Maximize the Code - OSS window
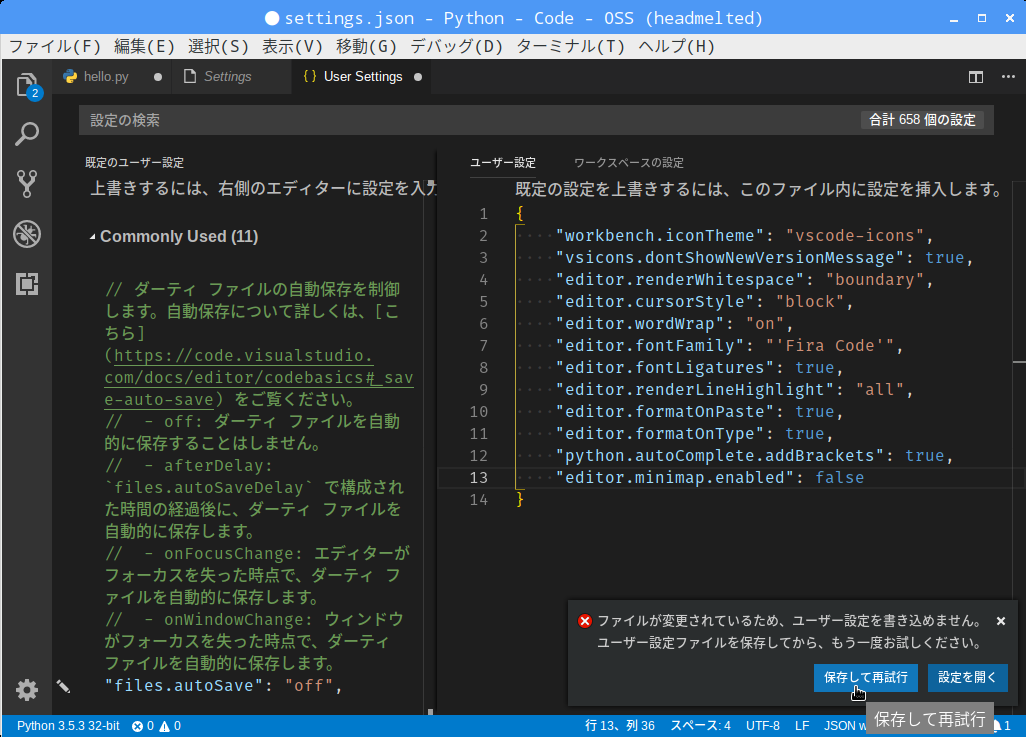The width and height of the screenshot is (1026, 737). 982,18
